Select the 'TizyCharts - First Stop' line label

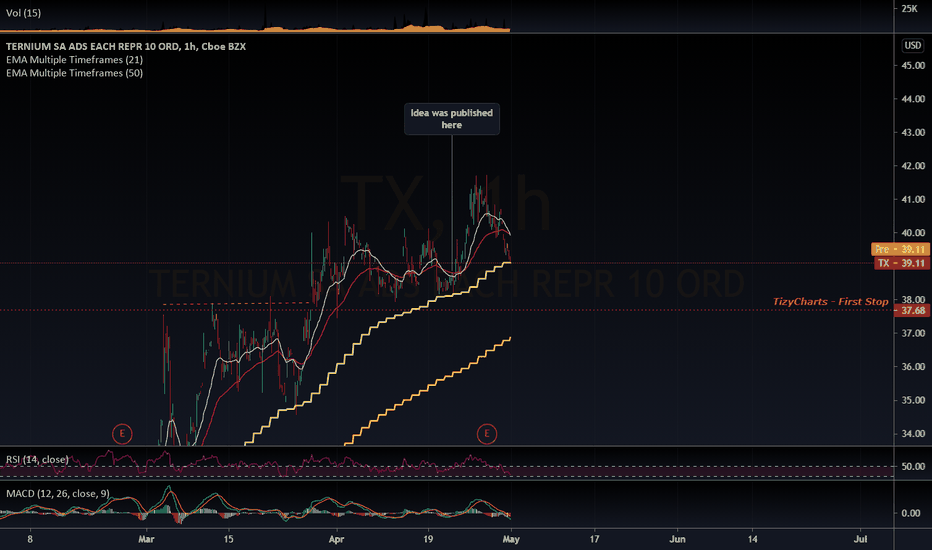(x=830, y=301)
